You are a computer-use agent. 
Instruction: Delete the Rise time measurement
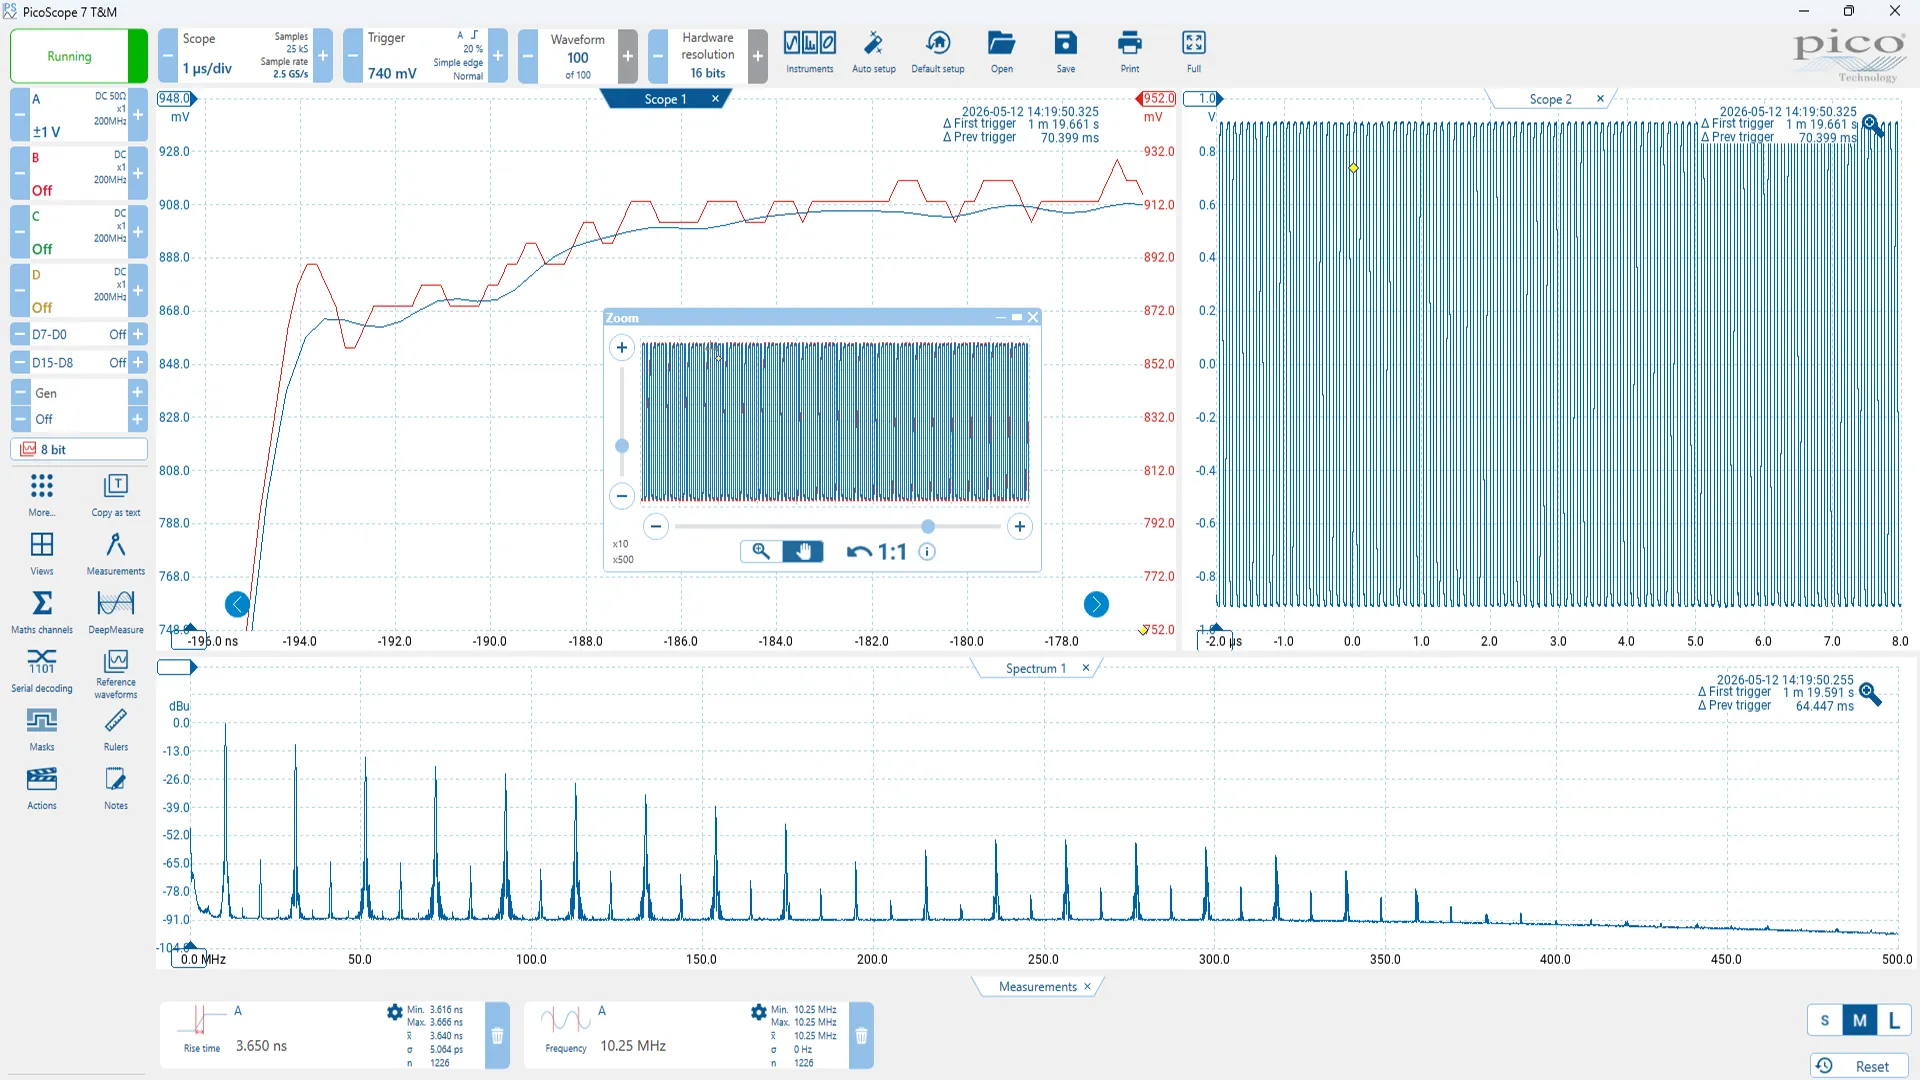[497, 1036]
